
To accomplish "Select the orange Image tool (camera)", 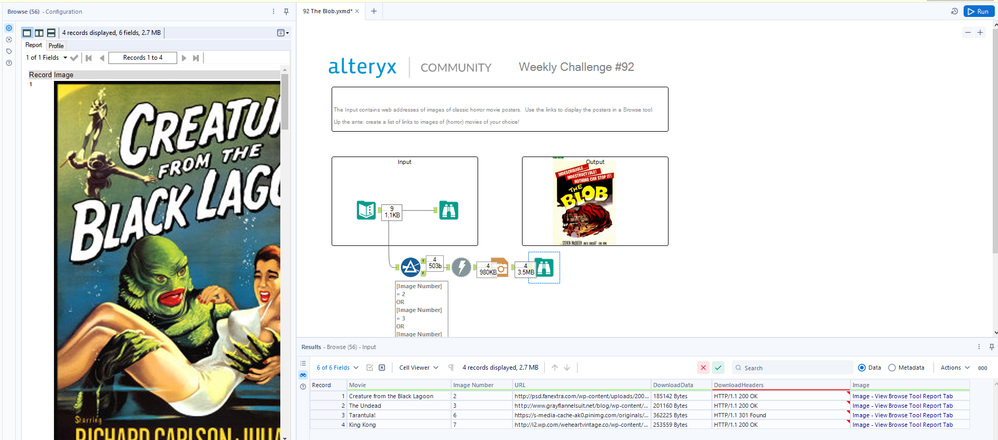I will [x=501, y=267].
